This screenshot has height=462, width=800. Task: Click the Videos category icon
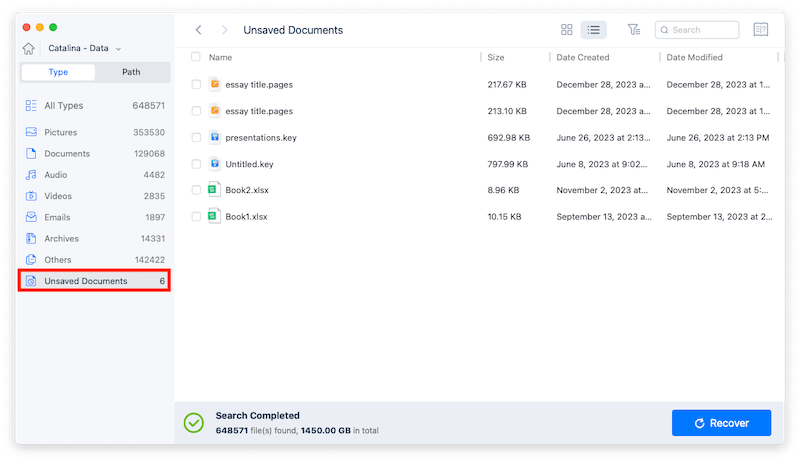pyautogui.click(x=31, y=196)
